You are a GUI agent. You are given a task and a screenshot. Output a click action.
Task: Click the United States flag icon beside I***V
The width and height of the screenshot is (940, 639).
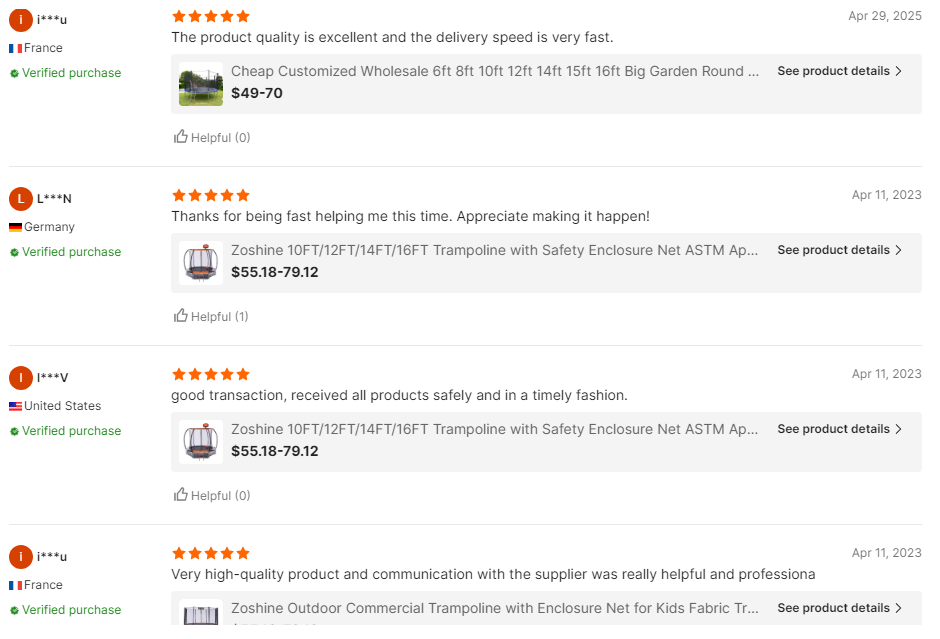tap(15, 405)
